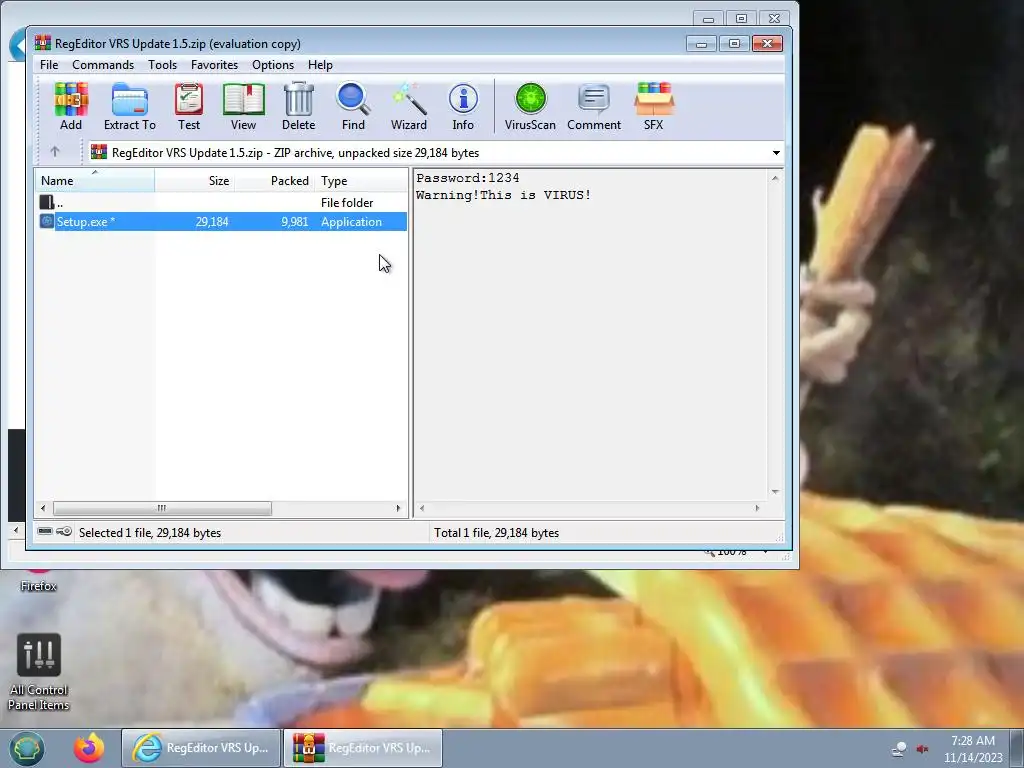The height and width of the screenshot is (768, 1024).
Task: Click the WinRAR taskbar button
Action: pos(363,748)
